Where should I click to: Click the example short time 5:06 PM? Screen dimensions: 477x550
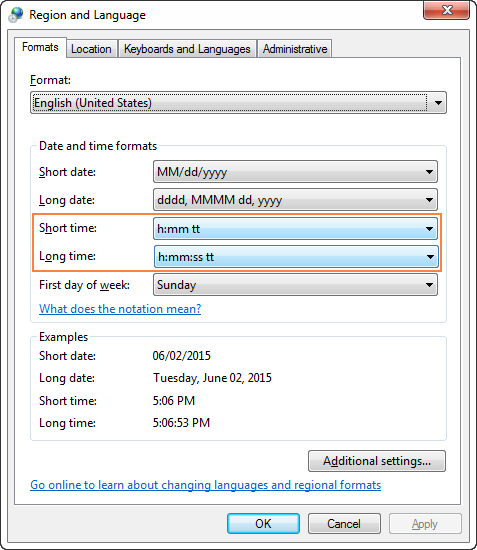pos(174,401)
